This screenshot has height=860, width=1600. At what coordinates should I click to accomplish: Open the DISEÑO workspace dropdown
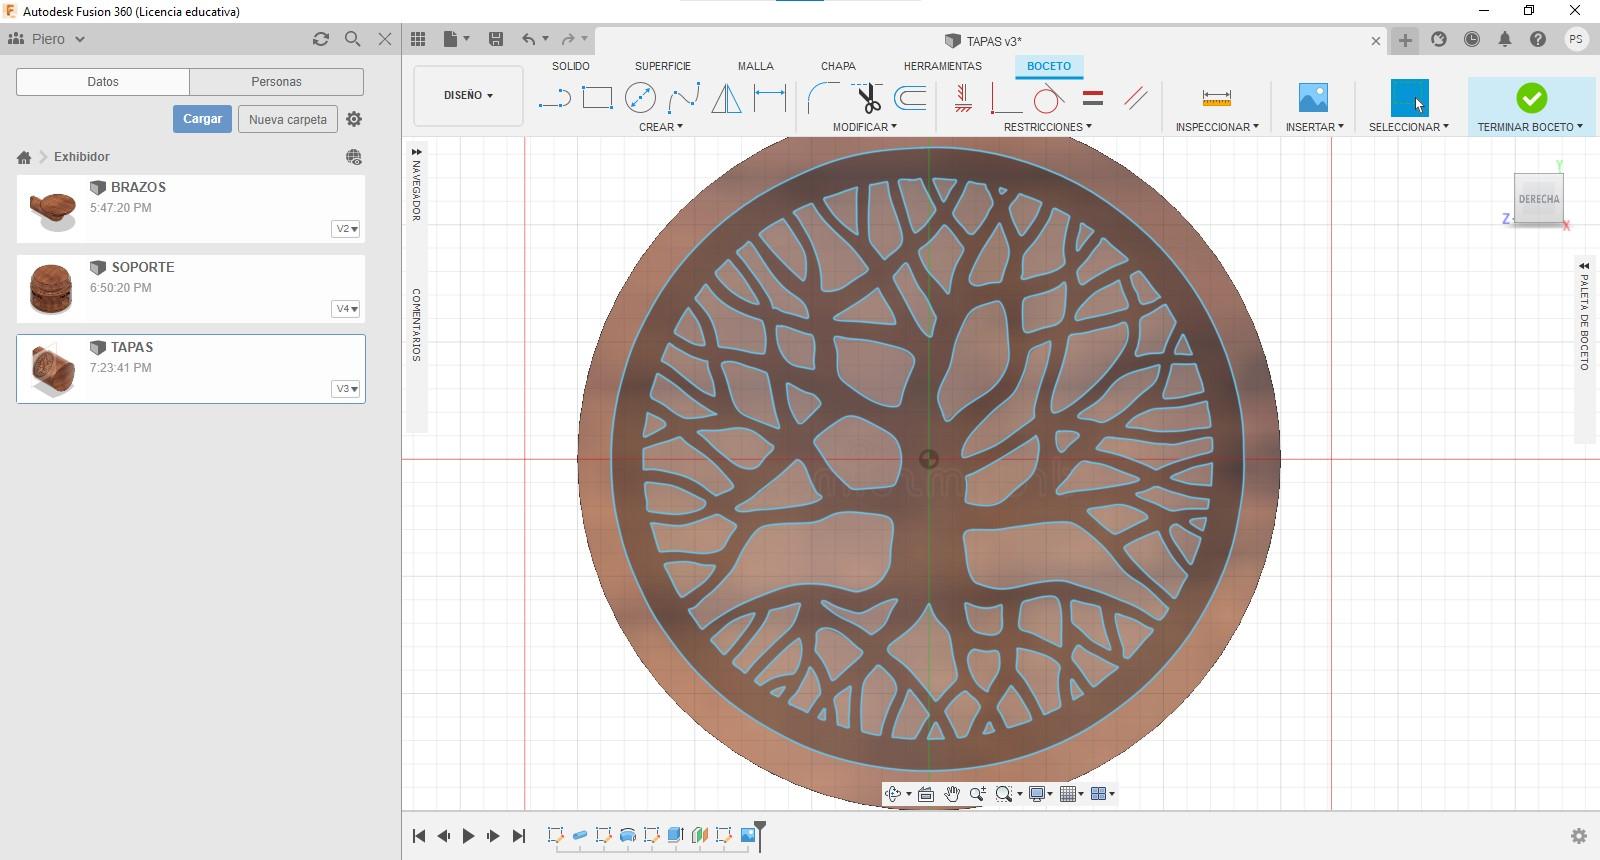[468, 96]
